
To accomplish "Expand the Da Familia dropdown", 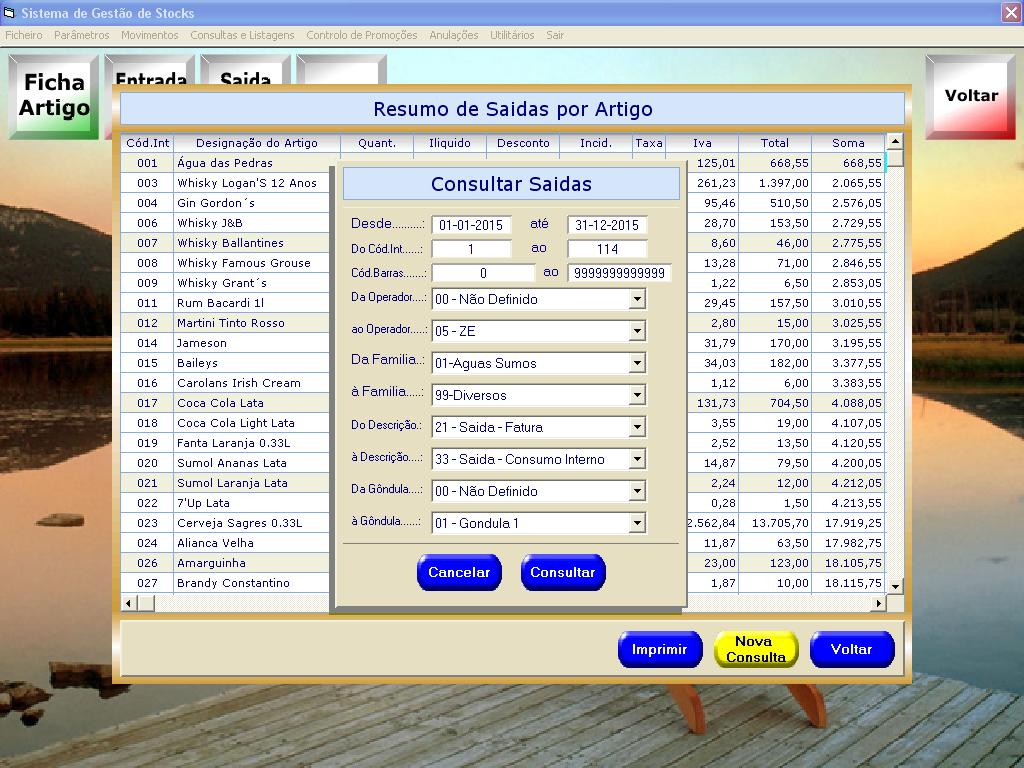I will (x=637, y=363).
